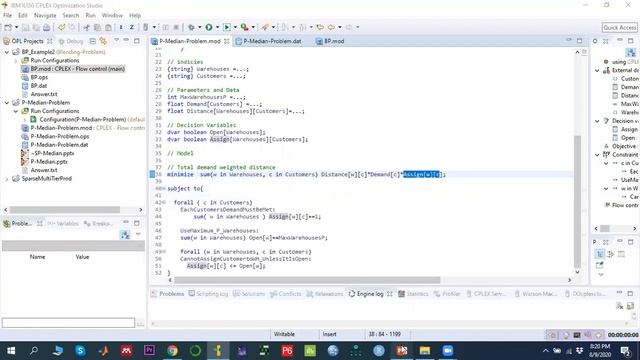The height and width of the screenshot is (360, 640).
Task: Open the Solutions tab
Action: [x=249, y=294]
